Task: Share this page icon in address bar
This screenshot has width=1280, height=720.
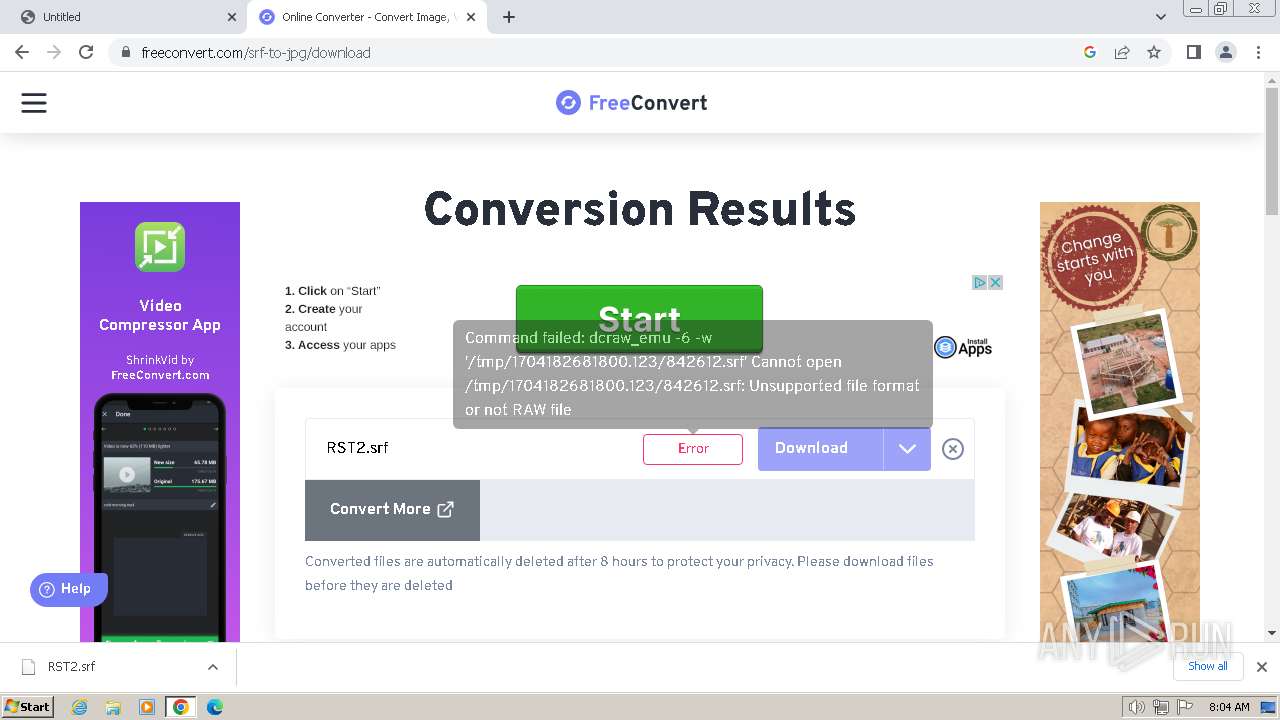Action: 1122,52
